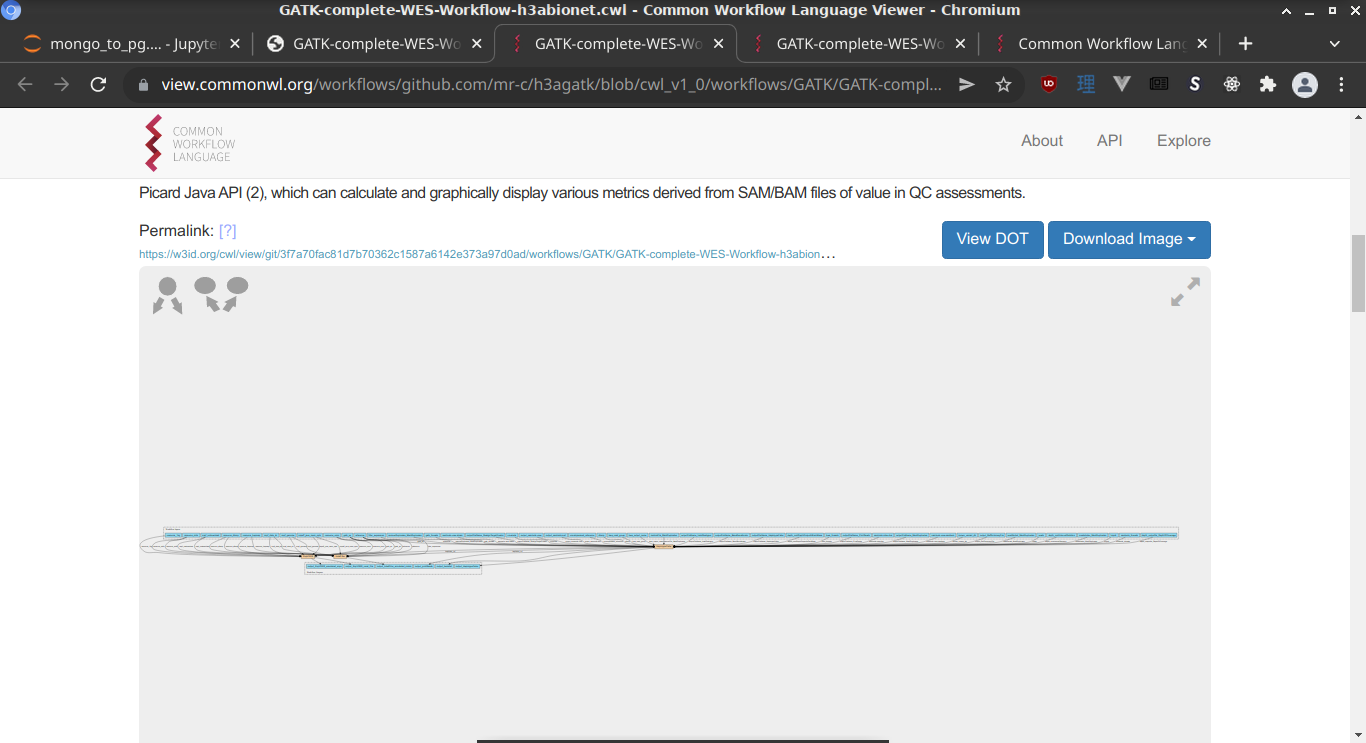Click the permalink help [?] link

pos(228,231)
